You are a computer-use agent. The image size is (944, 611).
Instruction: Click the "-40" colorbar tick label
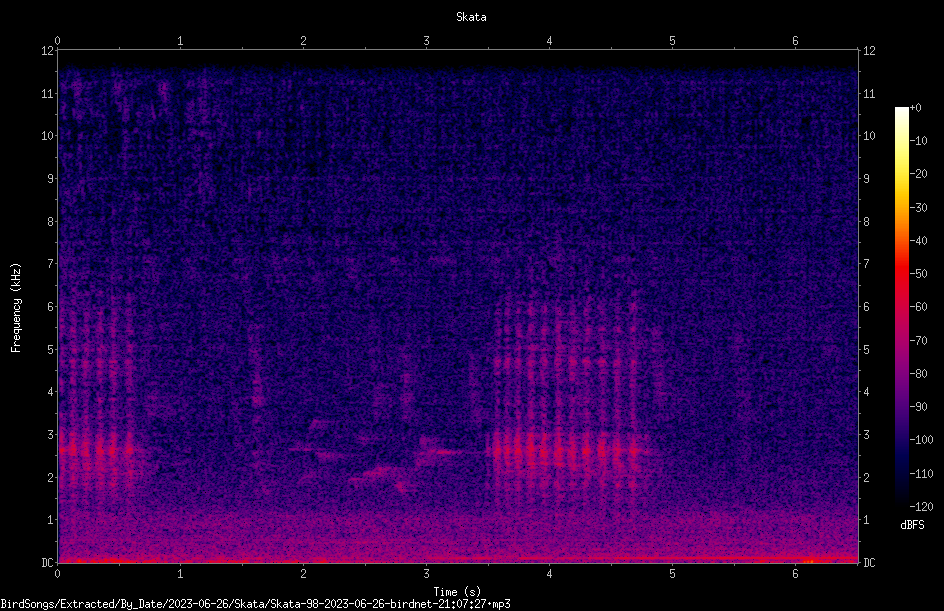pyautogui.click(x=918, y=241)
